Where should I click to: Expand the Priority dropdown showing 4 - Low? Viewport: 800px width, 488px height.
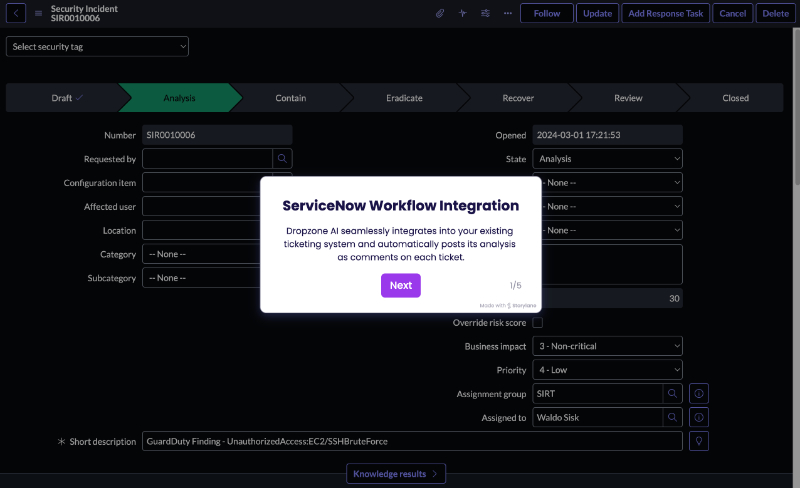(x=608, y=370)
